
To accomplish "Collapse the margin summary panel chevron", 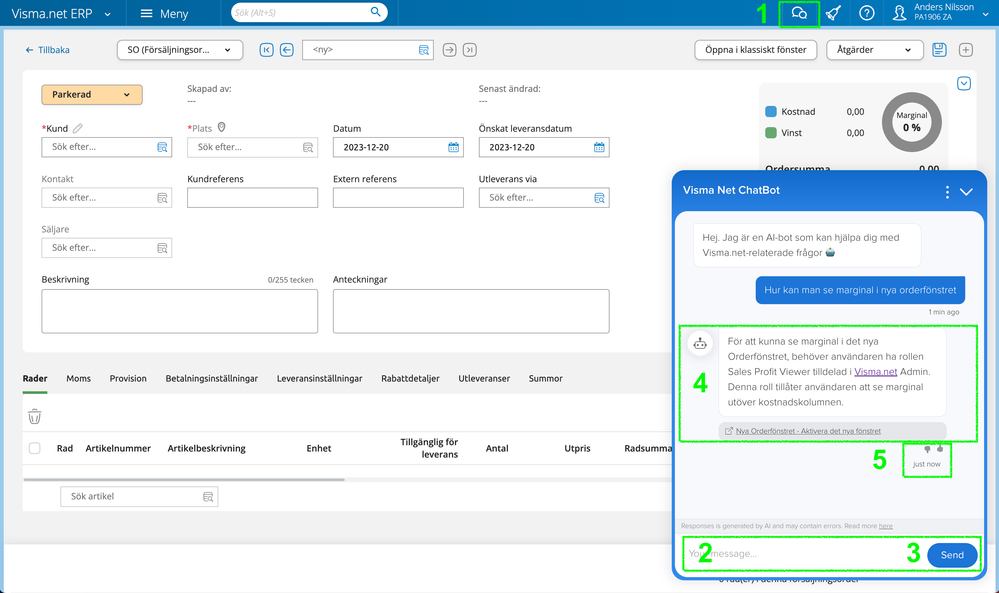I will tap(963, 83).
